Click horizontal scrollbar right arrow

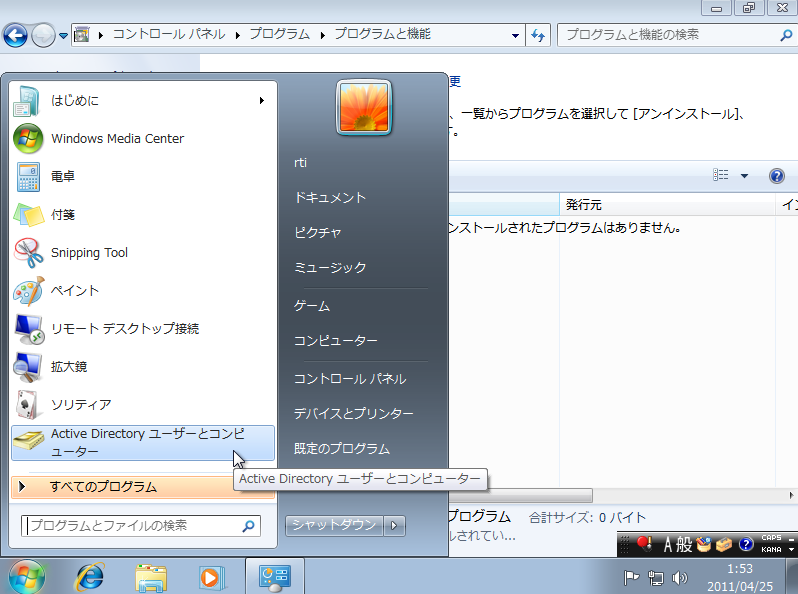click(791, 495)
